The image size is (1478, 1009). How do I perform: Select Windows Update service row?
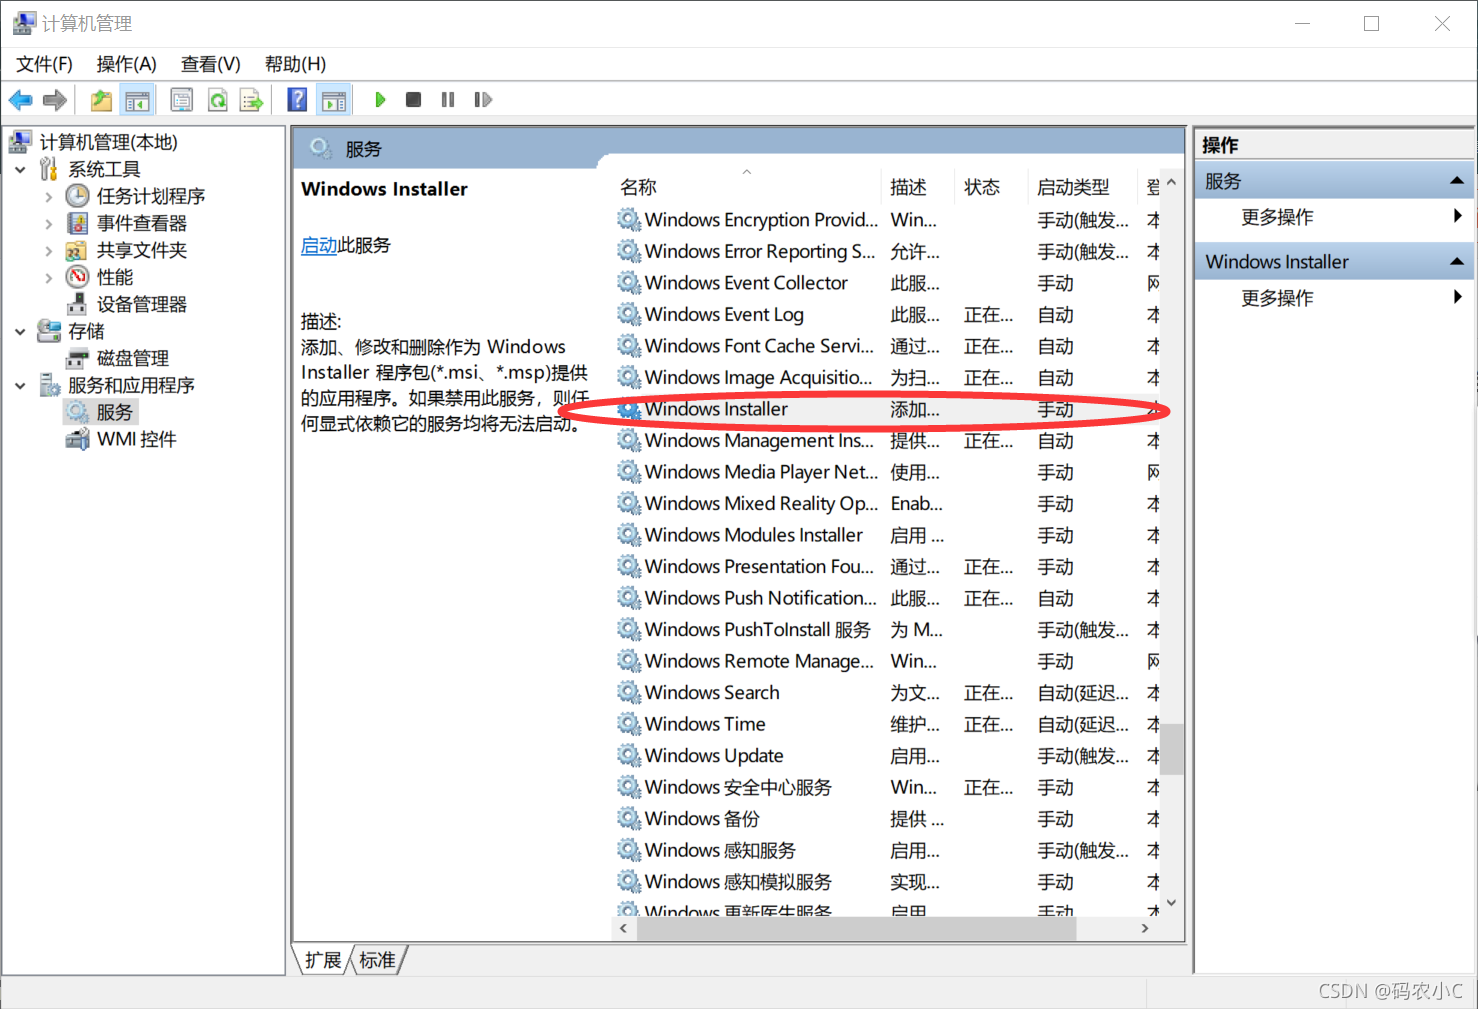click(887, 756)
